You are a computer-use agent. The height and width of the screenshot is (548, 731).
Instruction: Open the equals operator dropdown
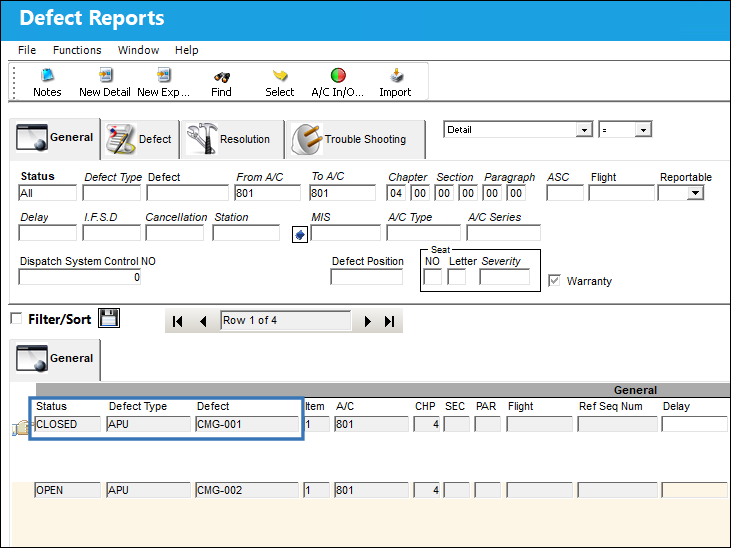click(x=643, y=130)
